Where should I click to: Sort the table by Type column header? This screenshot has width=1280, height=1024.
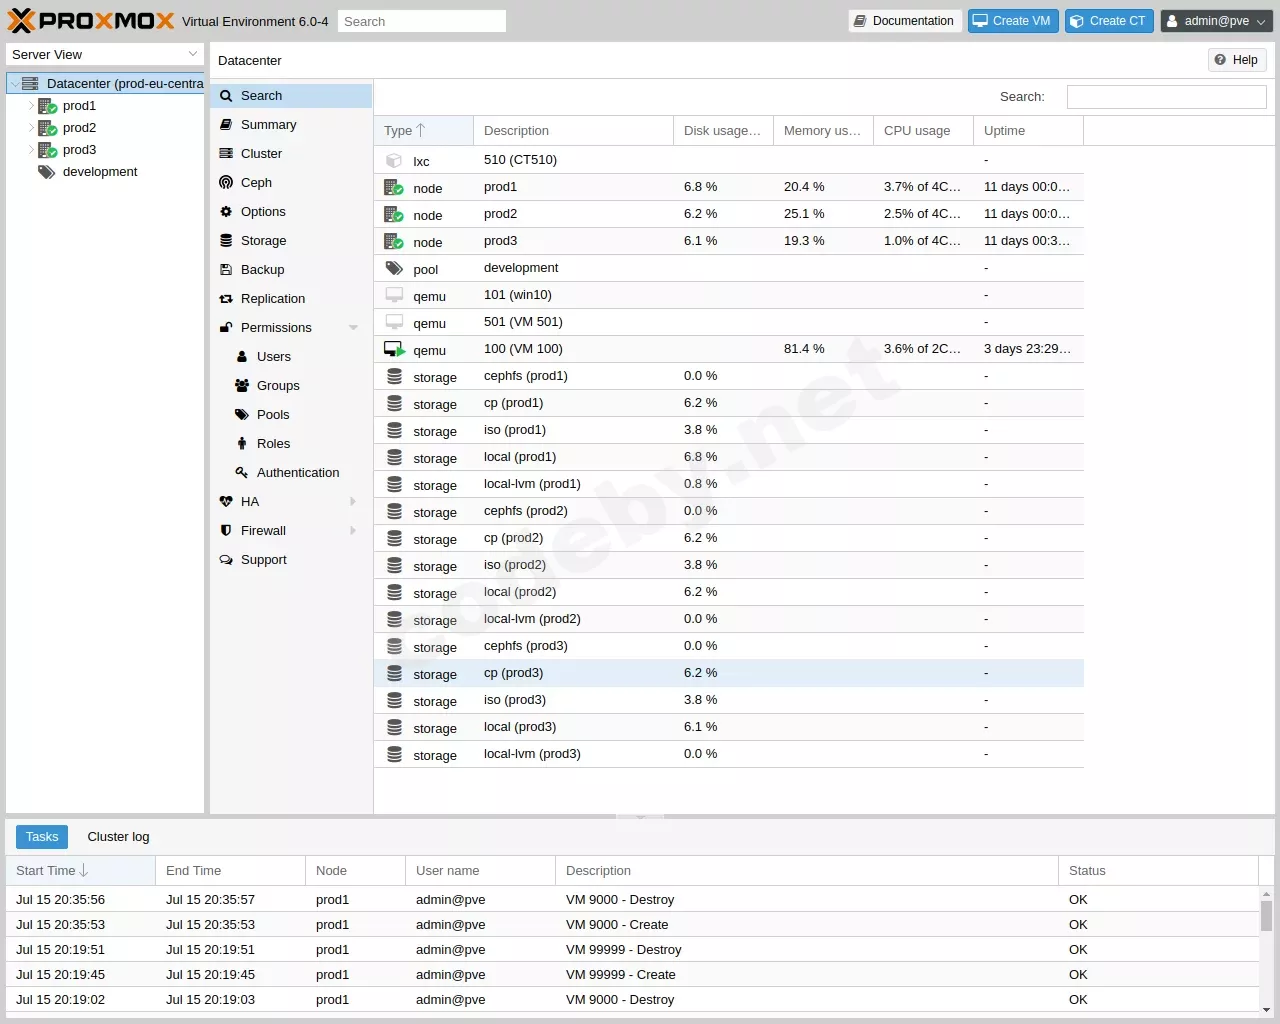click(x=423, y=131)
